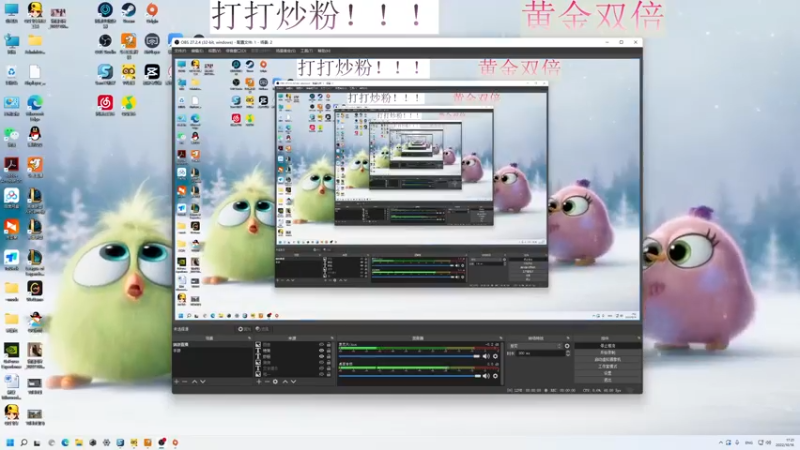Open Settings from Controls dock
The image size is (800, 450).
coord(608,373)
